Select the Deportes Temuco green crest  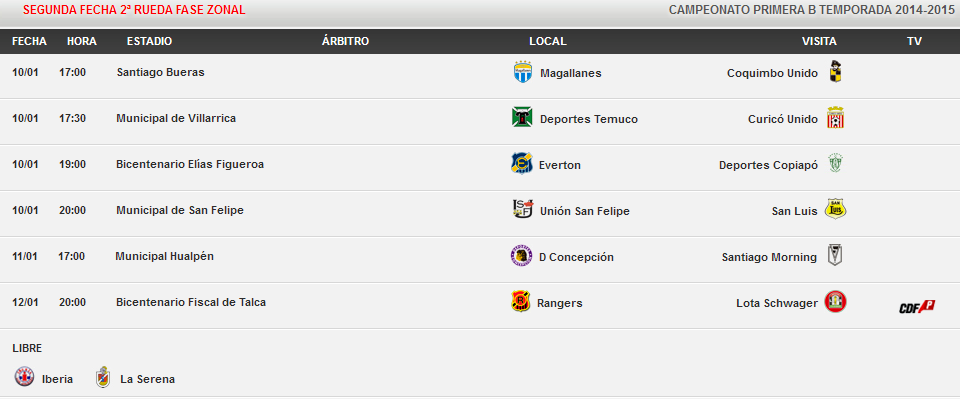point(522,117)
